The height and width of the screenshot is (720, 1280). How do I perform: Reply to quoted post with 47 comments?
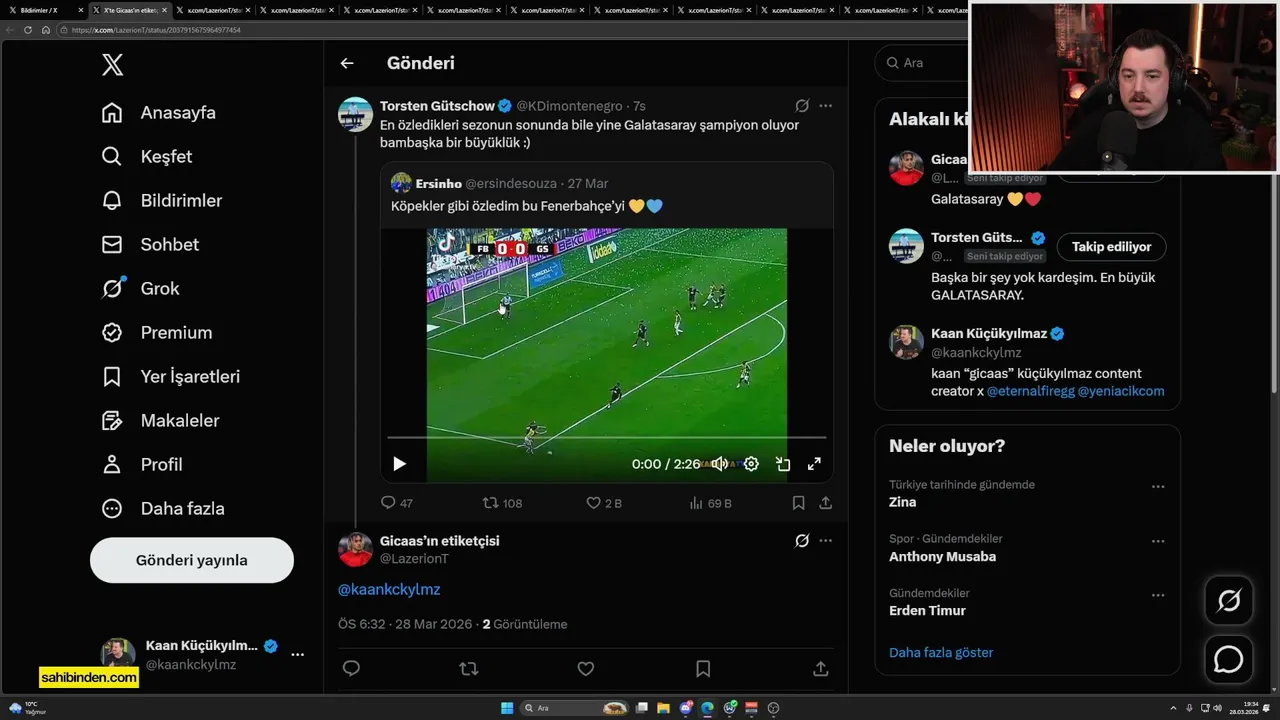(397, 503)
